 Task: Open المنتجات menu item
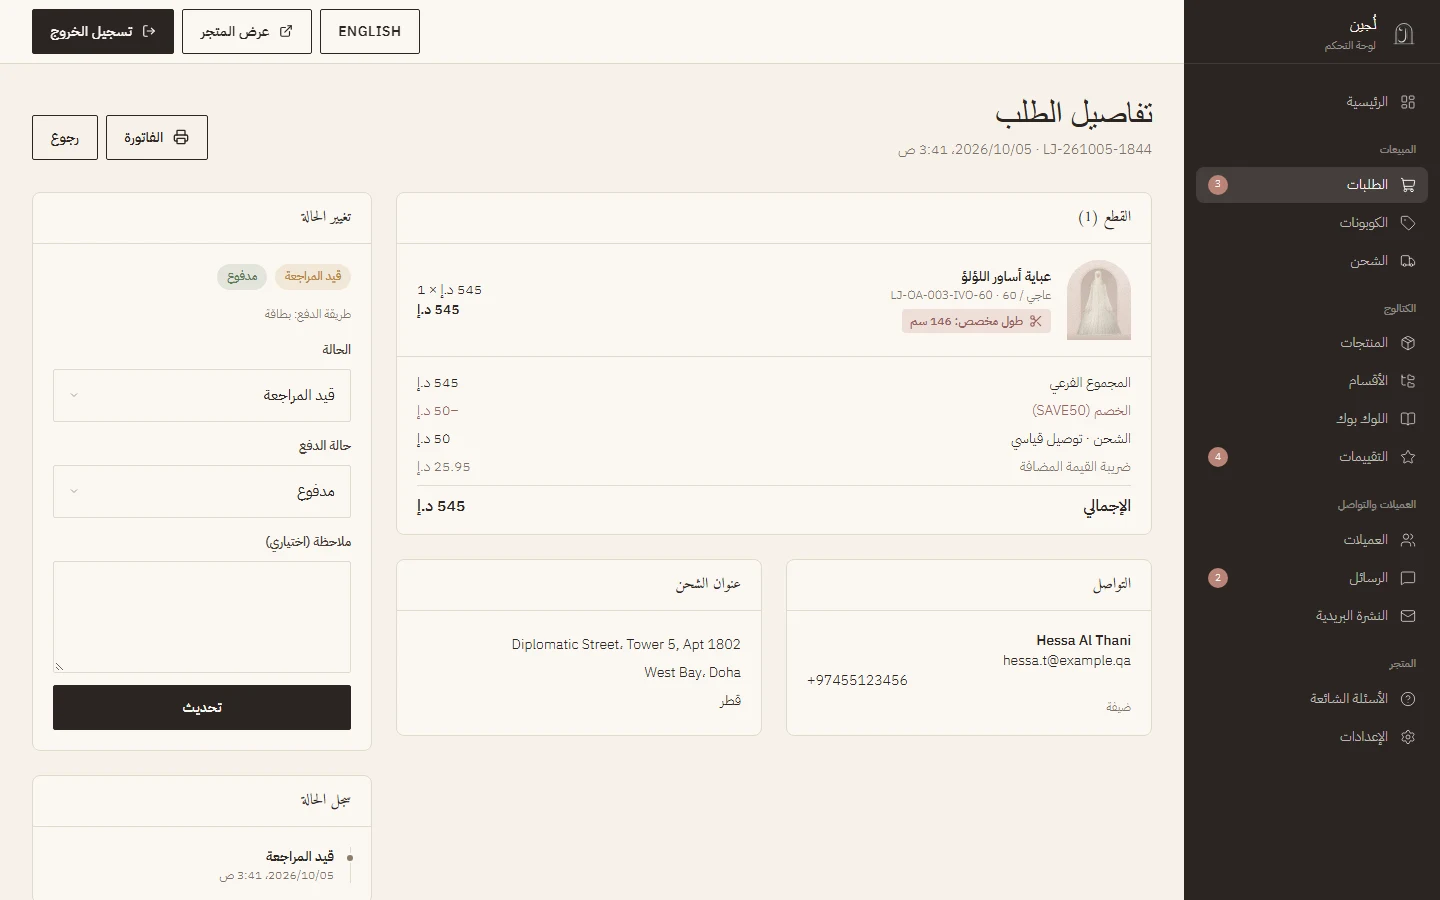pos(1312,343)
